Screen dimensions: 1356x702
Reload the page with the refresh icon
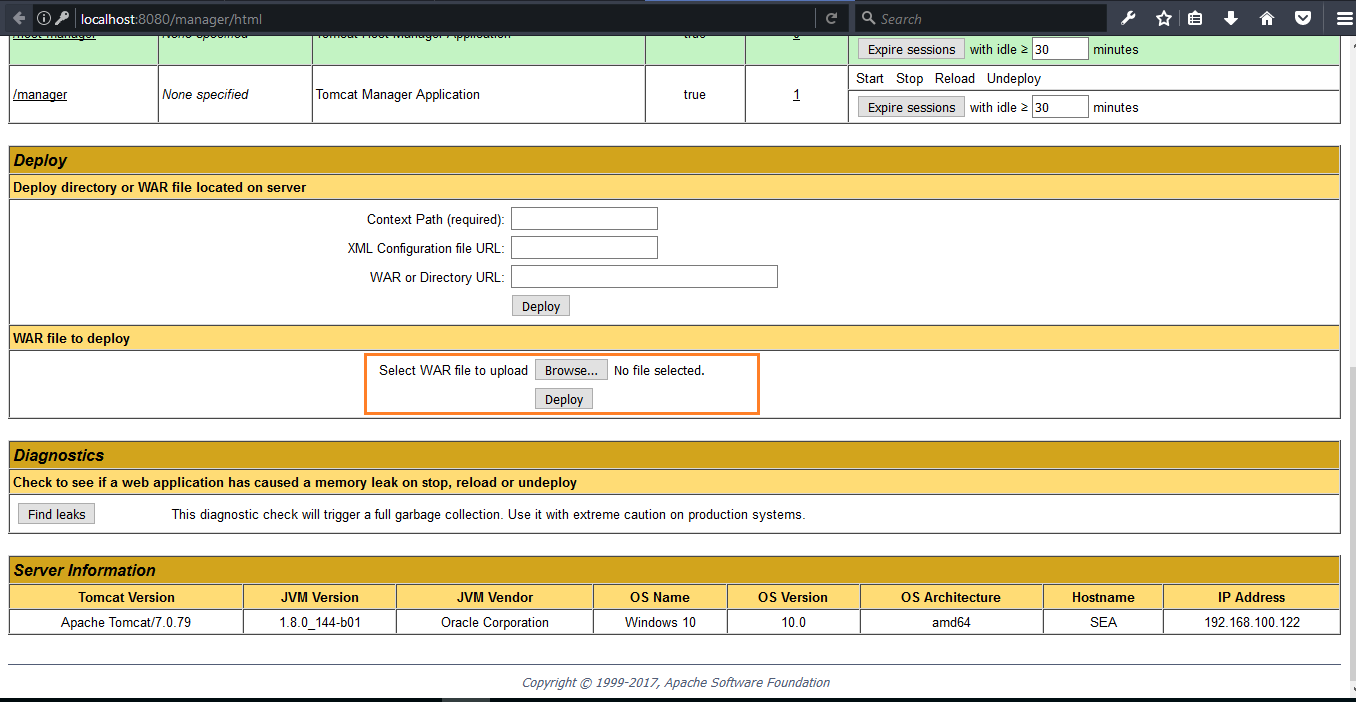click(831, 18)
